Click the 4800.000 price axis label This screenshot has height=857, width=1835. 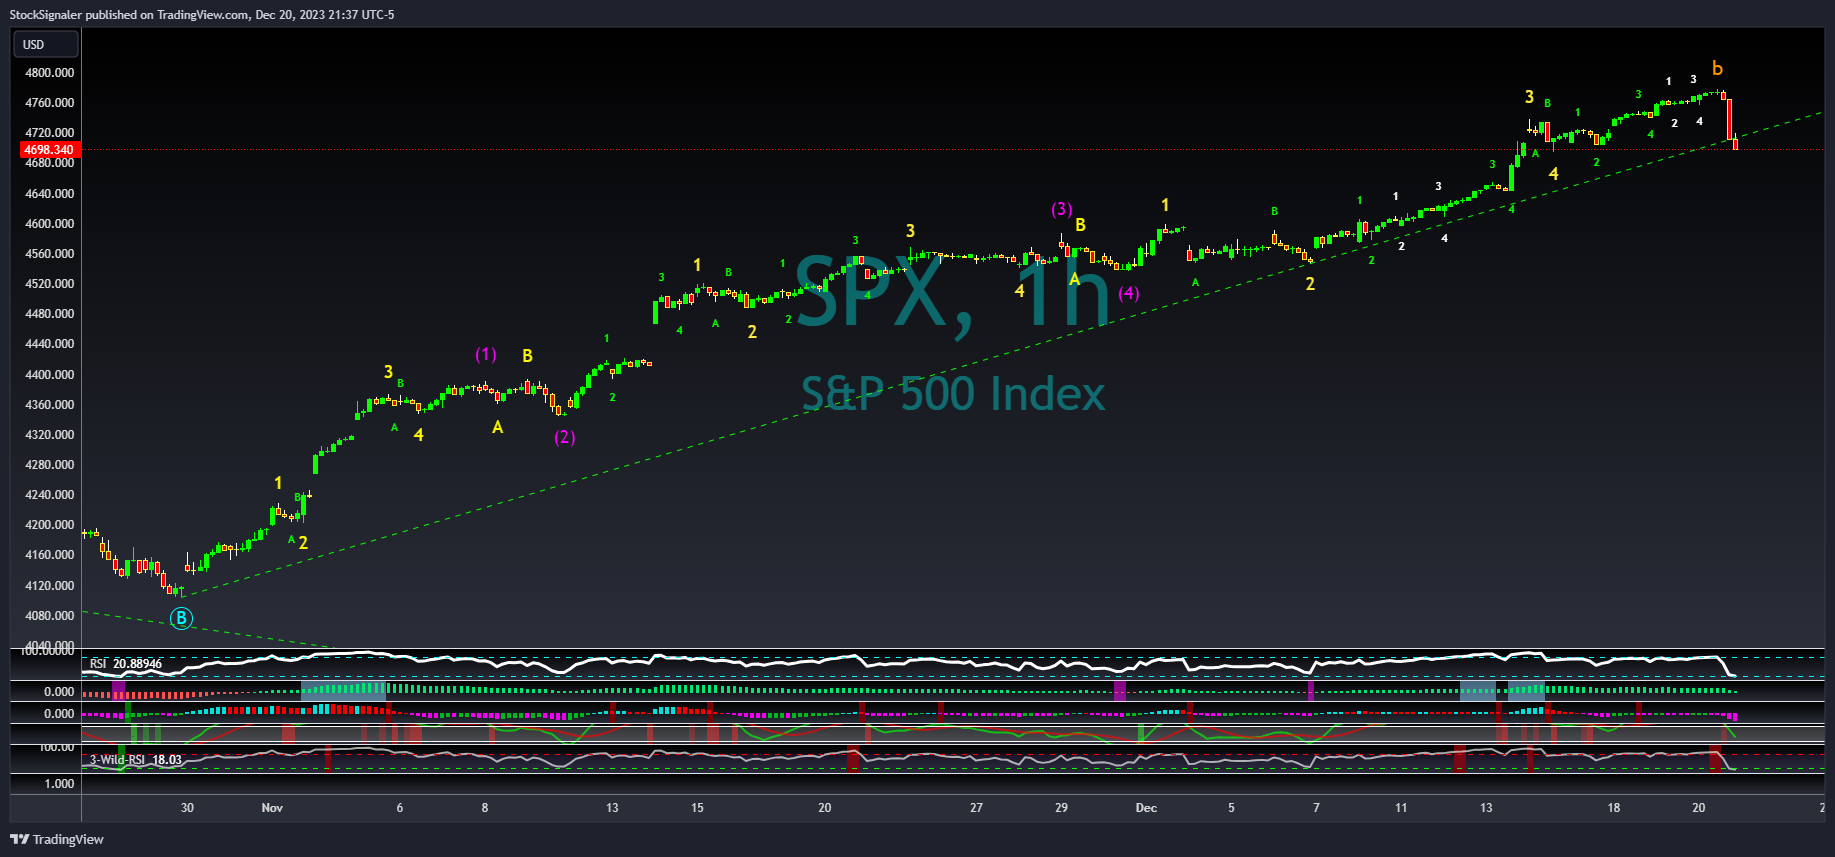tap(50, 73)
